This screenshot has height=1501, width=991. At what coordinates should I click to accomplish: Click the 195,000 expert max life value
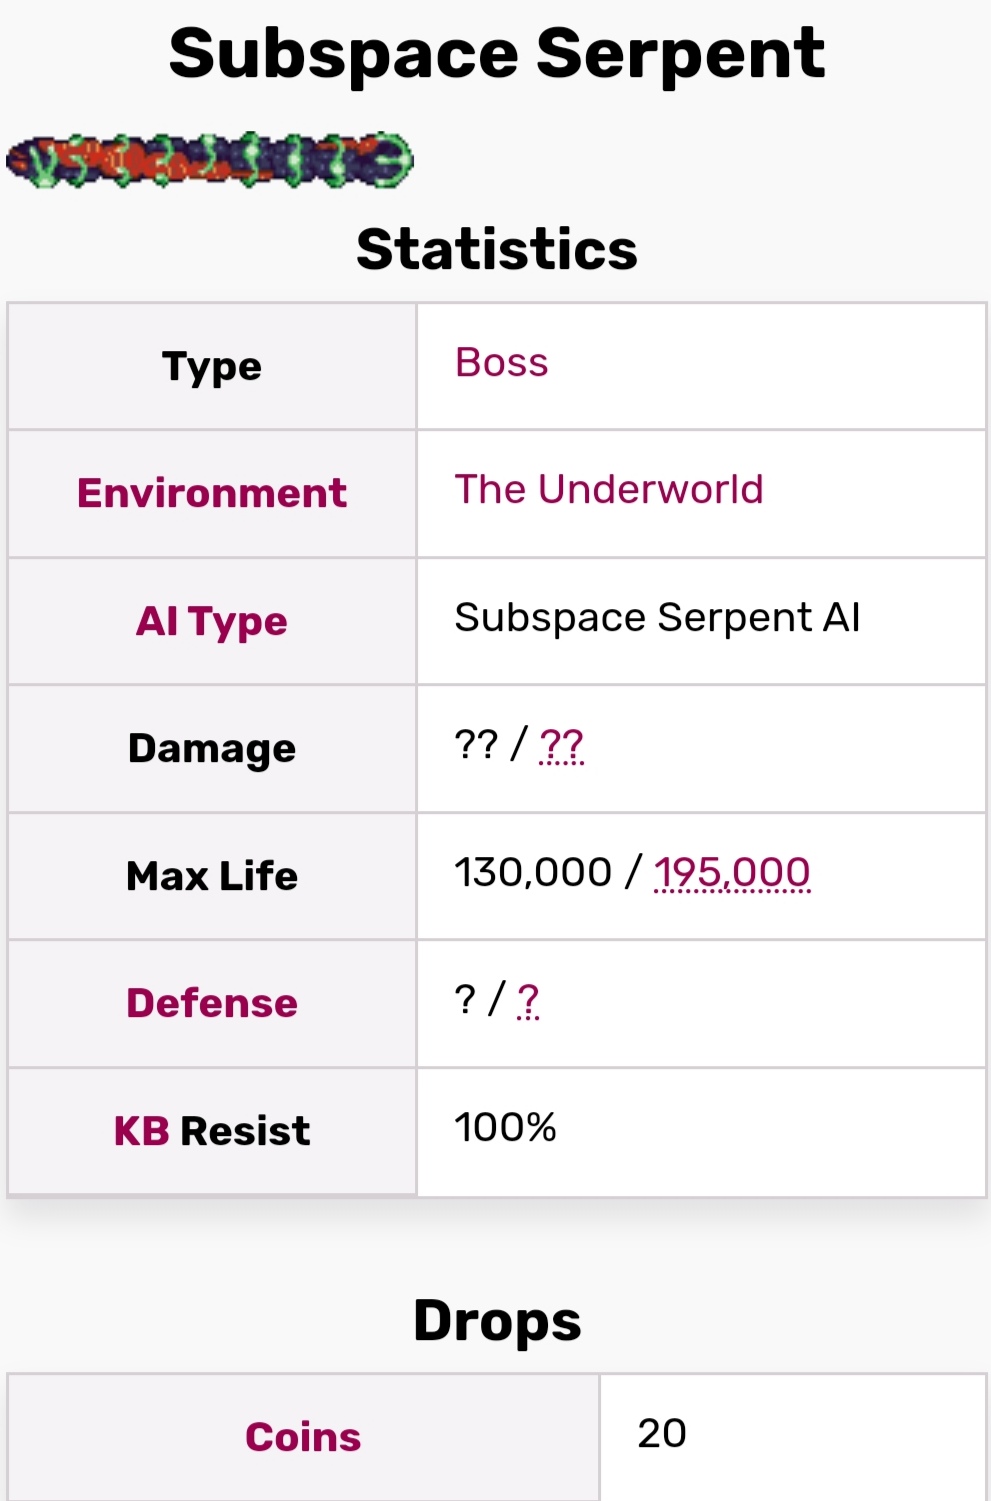point(732,873)
